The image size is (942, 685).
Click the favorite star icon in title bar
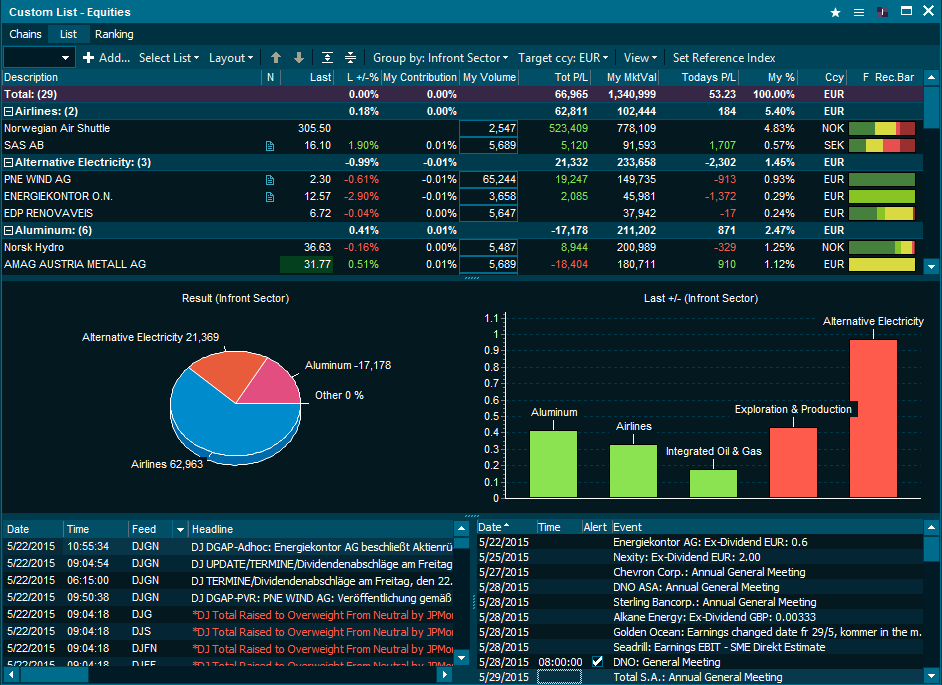835,12
